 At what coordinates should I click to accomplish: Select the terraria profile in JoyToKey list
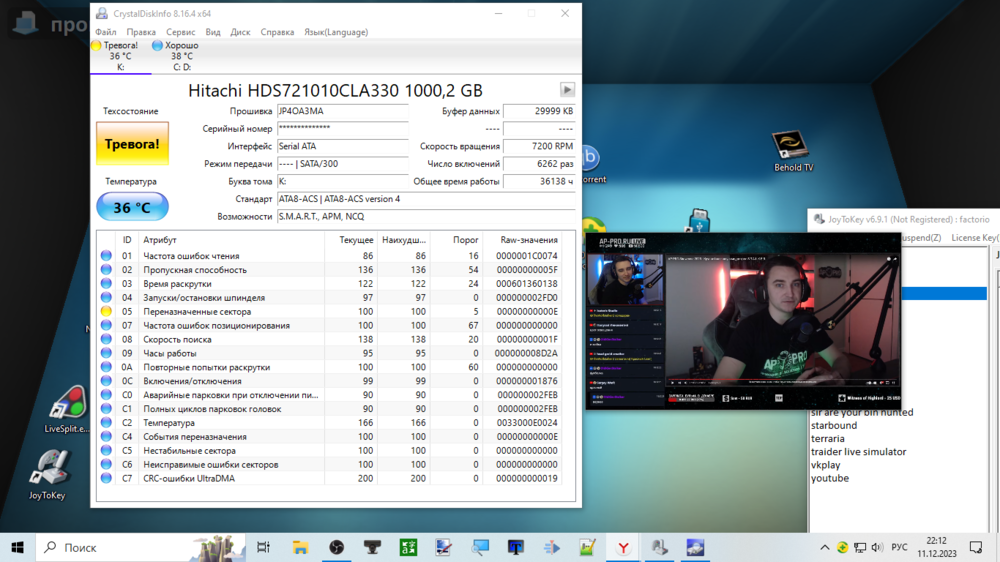tap(828, 439)
